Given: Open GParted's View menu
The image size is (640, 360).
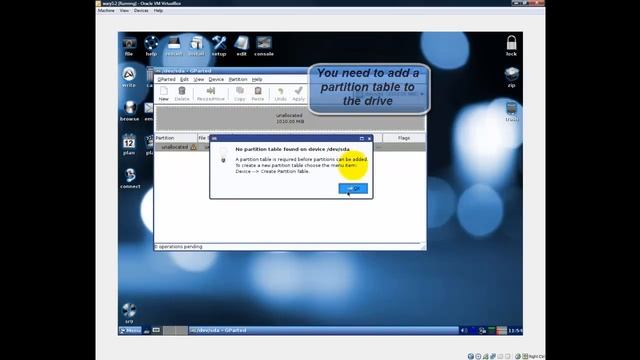Looking at the screenshot, I should tap(199, 79).
